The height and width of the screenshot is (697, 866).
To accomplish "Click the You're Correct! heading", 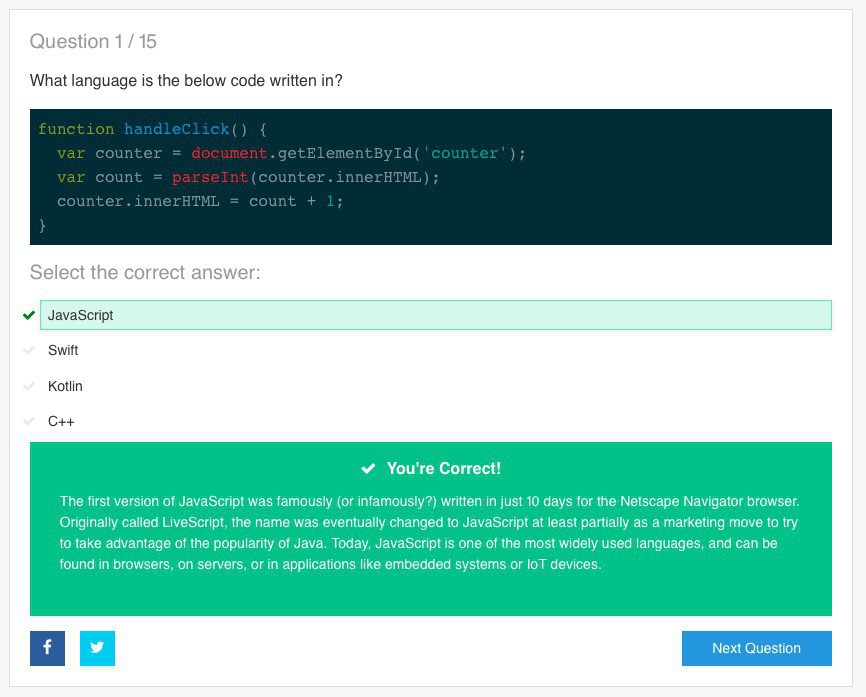I will [443, 468].
